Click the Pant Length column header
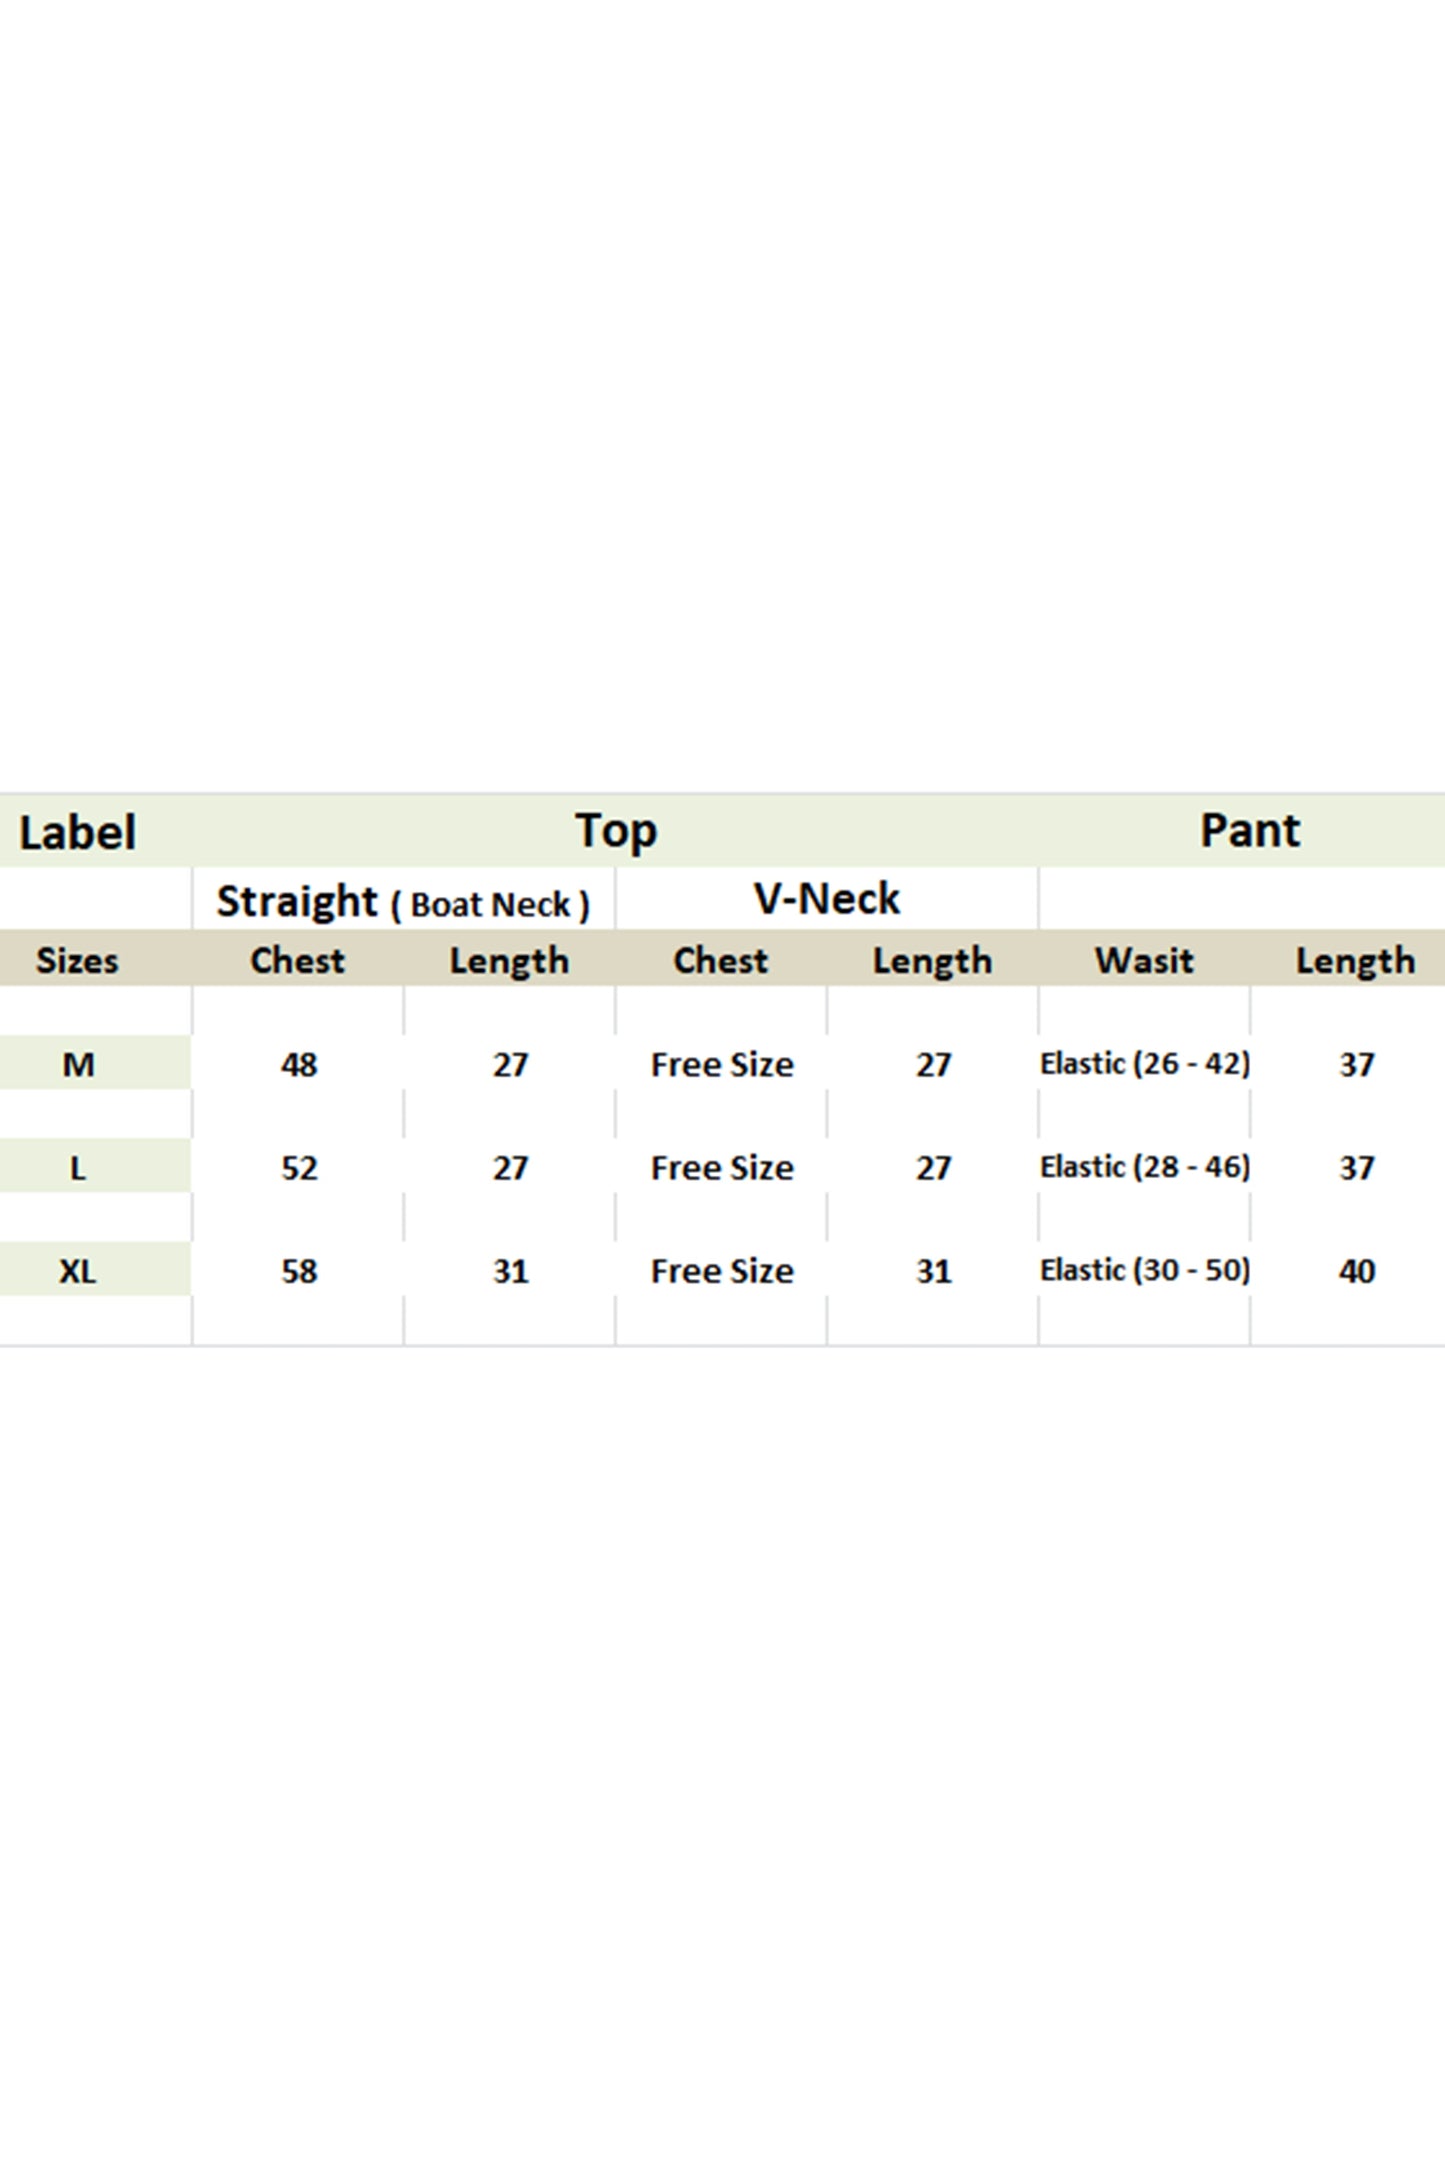1445x2168 pixels. pyautogui.click(x=1355, y=961)
